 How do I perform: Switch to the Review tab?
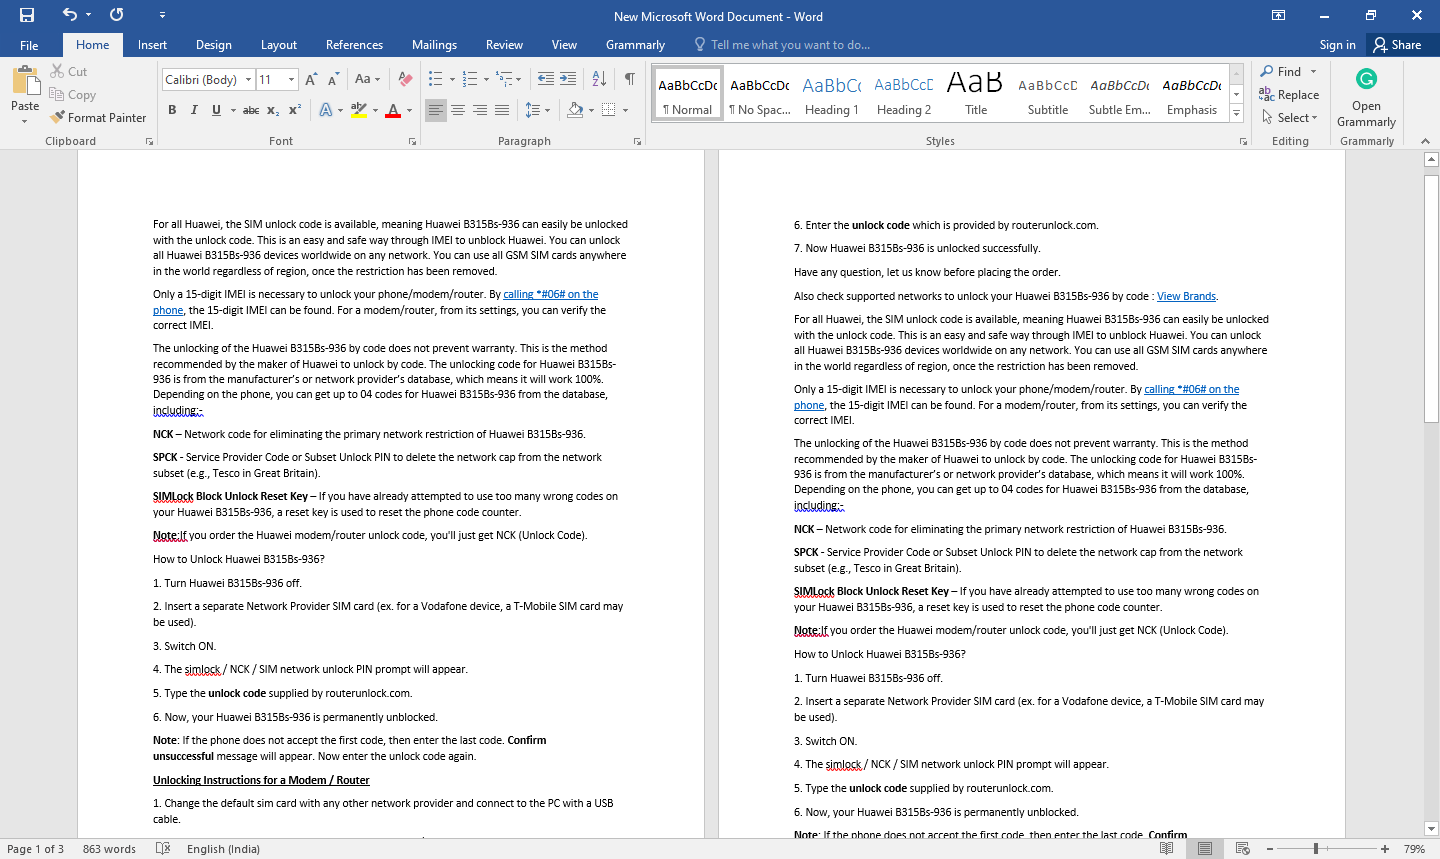[504, 45]
